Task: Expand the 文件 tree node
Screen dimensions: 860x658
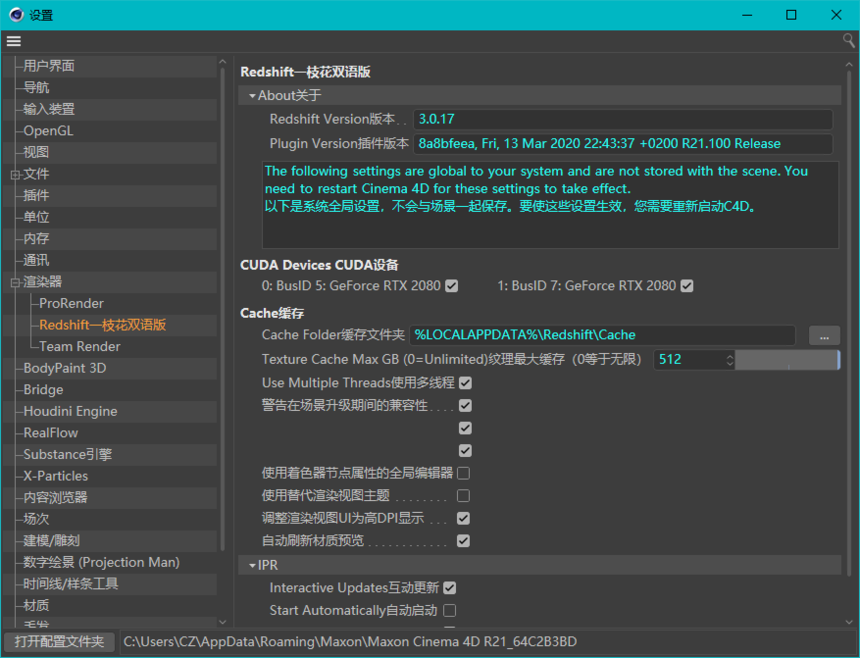Action: click(15, 175)
